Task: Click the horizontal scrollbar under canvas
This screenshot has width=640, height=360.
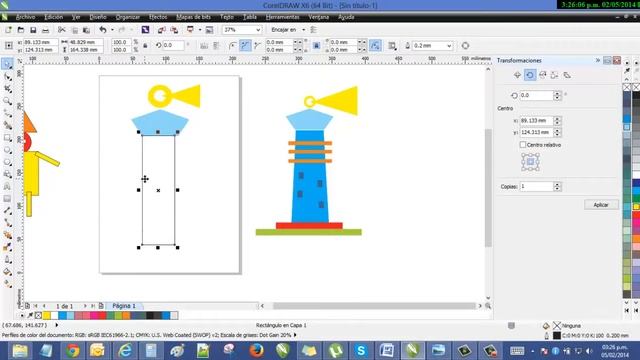Action: tap(374, 306)
